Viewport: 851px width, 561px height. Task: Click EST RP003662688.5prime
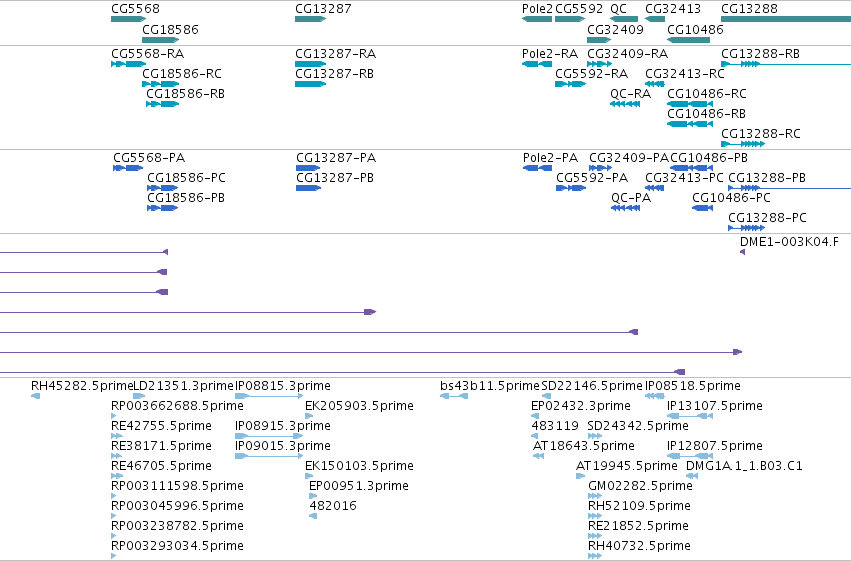(113, 416)
